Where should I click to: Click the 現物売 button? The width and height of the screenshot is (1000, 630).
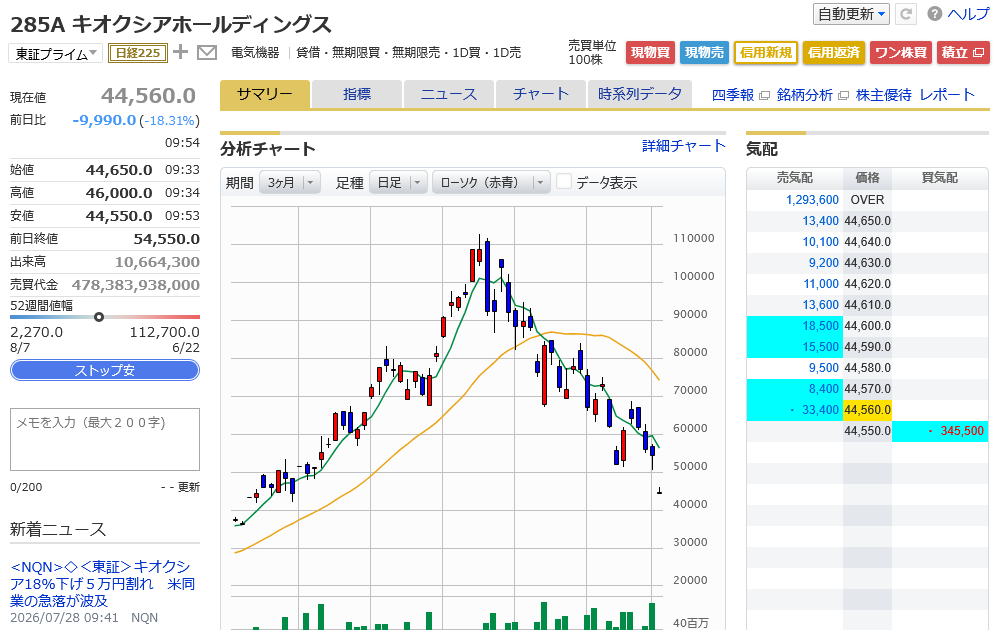pos(704,52)
